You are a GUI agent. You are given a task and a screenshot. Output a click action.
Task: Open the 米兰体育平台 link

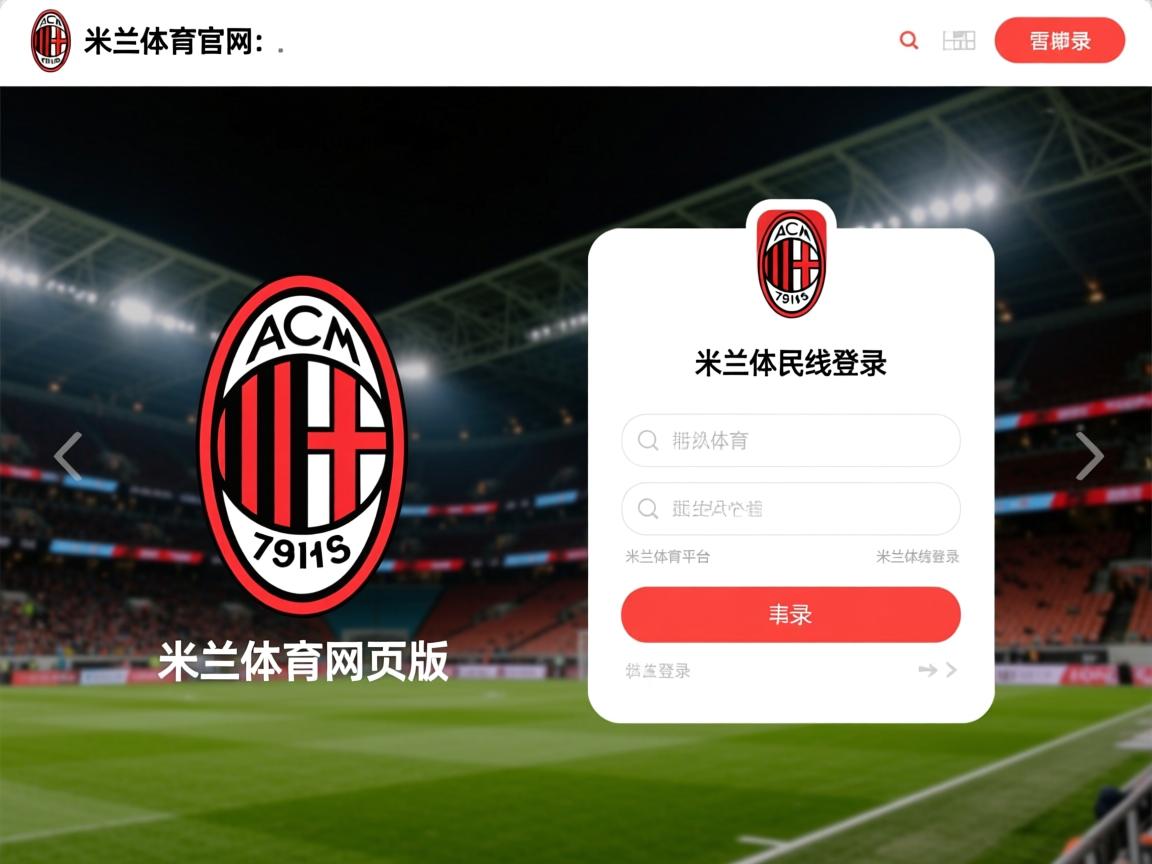[667, 557]
